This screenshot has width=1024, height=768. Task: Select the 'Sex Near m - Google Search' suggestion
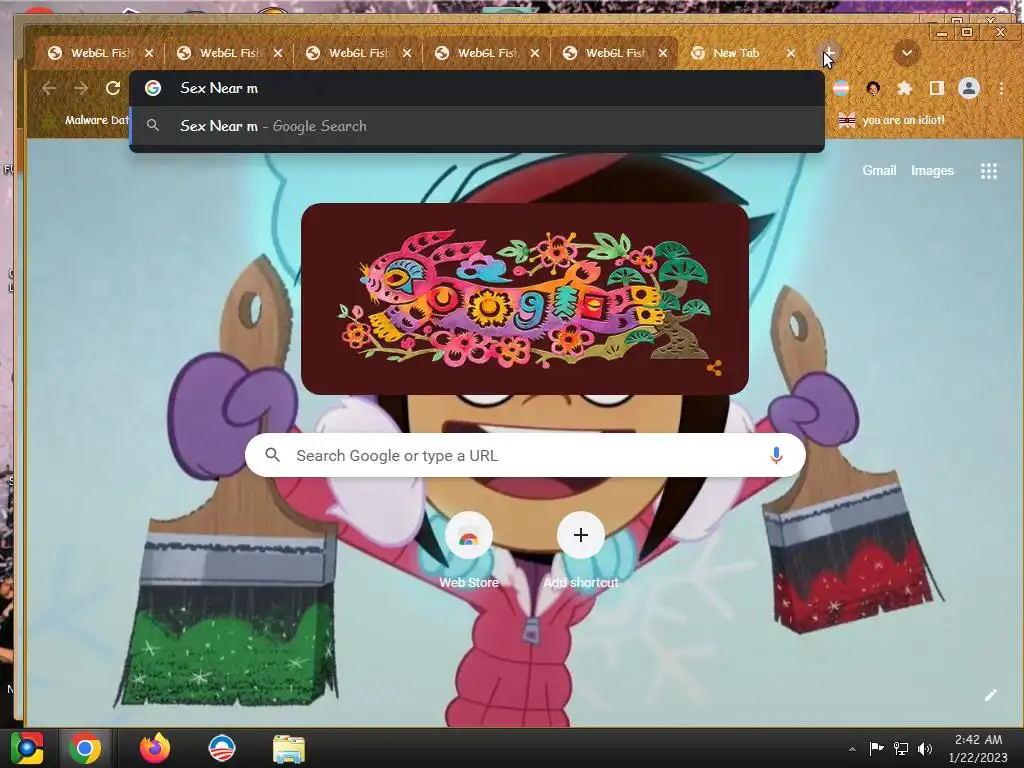coord(477,126)
